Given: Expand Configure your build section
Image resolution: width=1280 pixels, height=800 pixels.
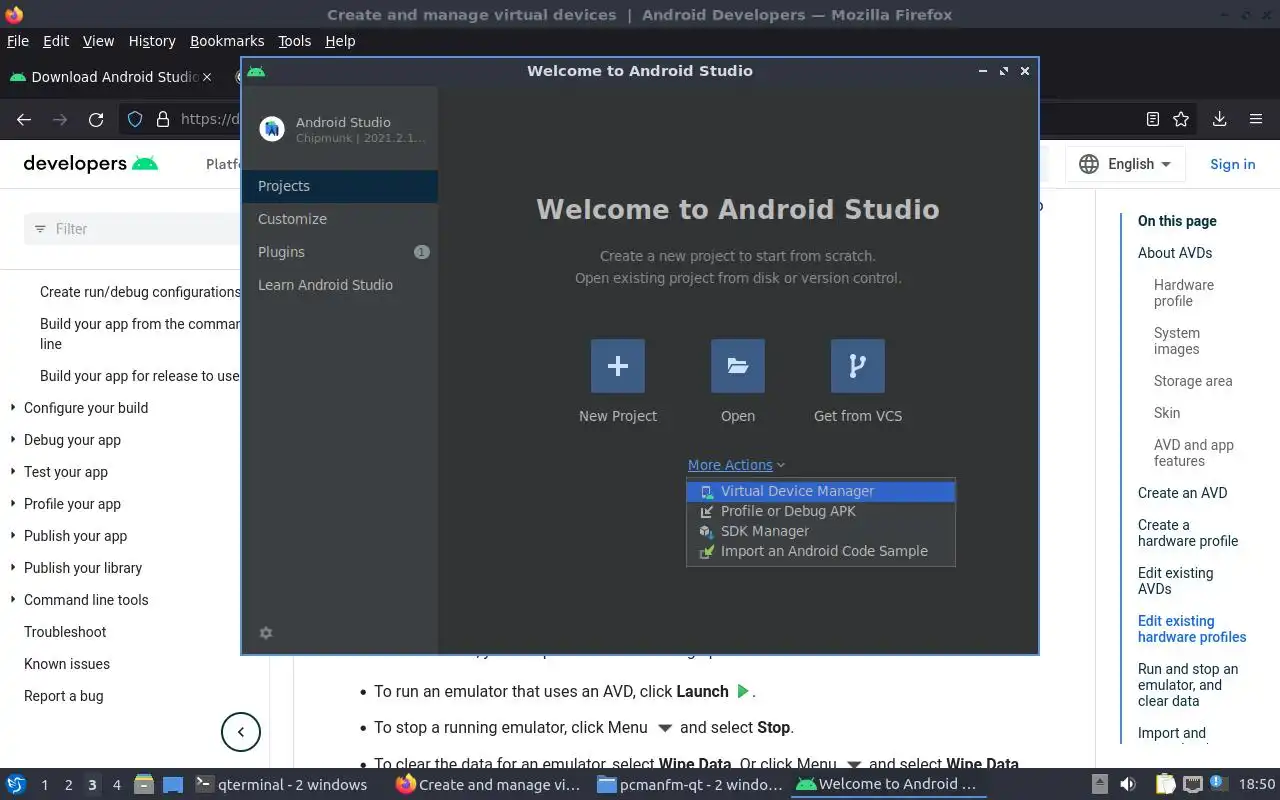Looking at the screenshot, I should pos(86,408).
